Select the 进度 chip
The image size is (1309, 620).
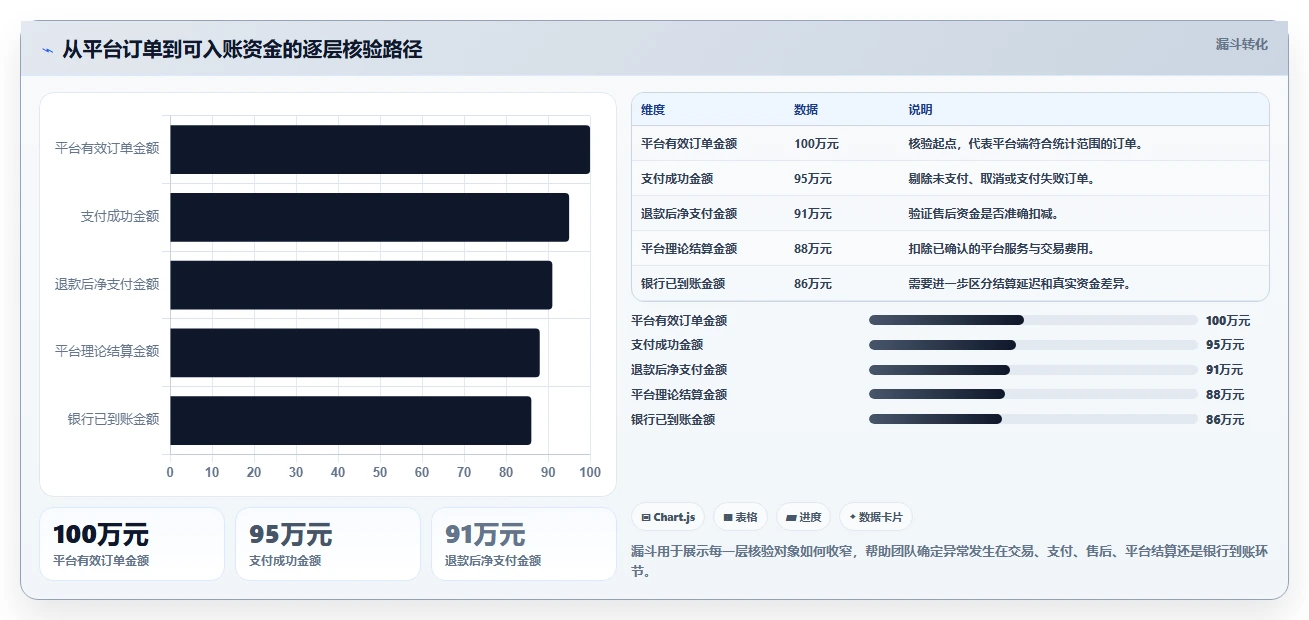(x=804, y=517)
